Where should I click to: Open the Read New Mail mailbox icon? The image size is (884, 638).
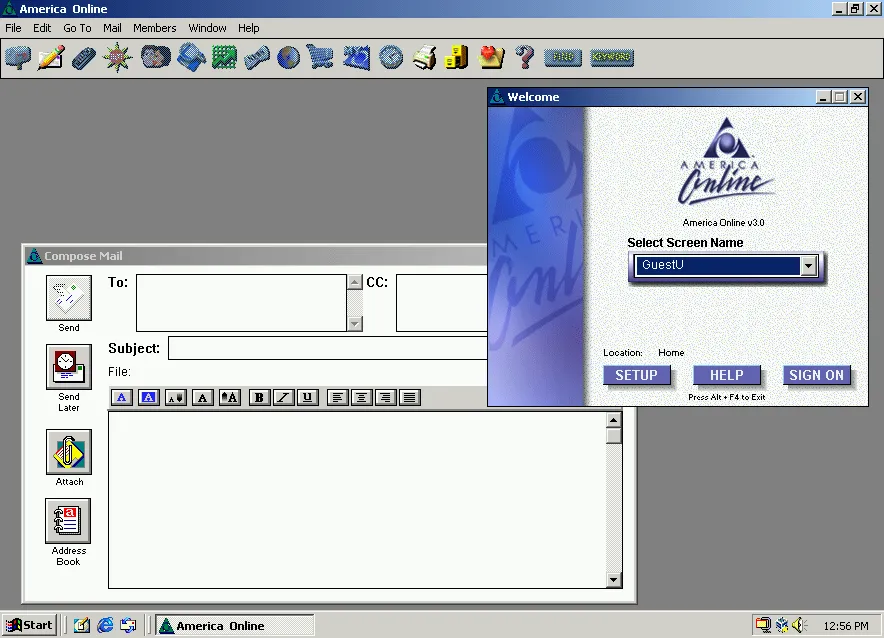17,57
